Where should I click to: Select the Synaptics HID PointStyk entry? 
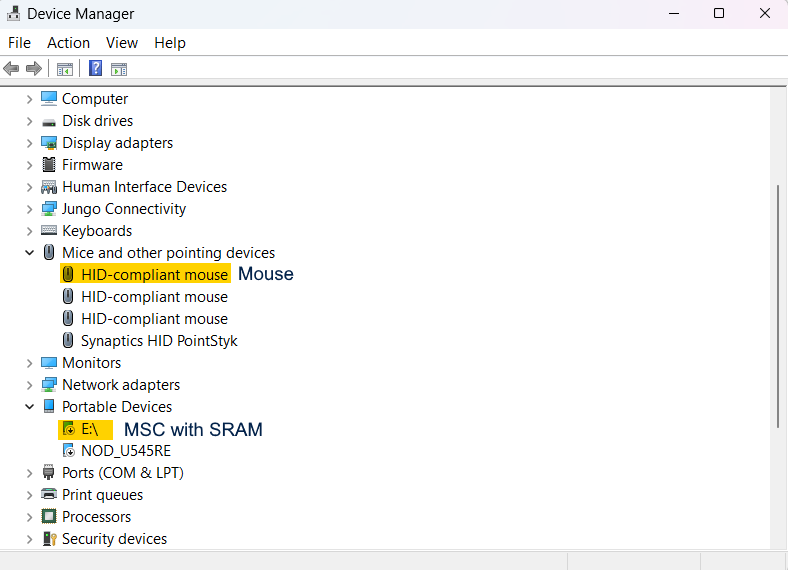[159, 340]
